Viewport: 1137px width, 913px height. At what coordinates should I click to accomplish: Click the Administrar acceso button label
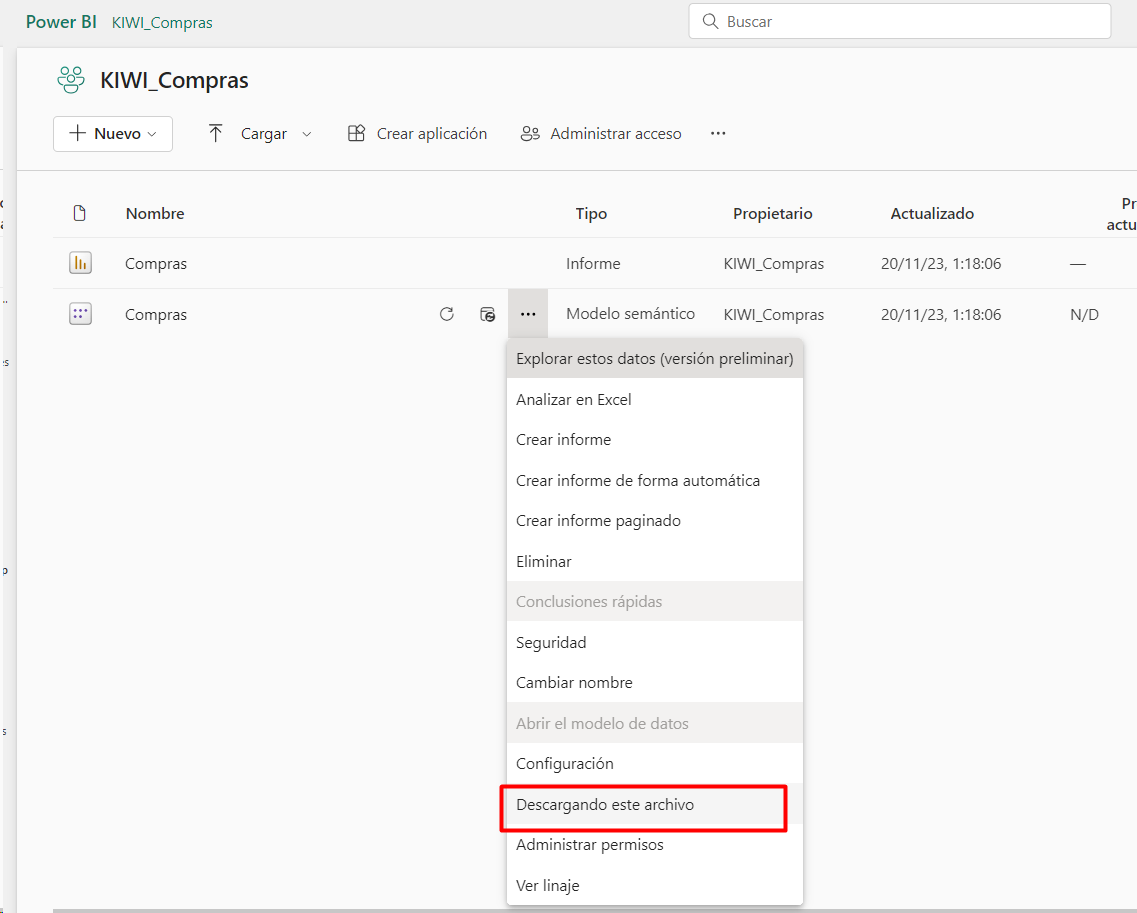tap(616, 133)
